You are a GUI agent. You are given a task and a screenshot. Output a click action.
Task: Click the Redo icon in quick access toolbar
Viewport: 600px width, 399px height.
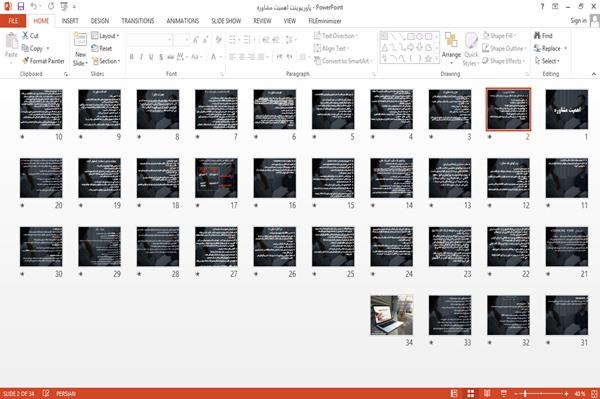point(51,7)
